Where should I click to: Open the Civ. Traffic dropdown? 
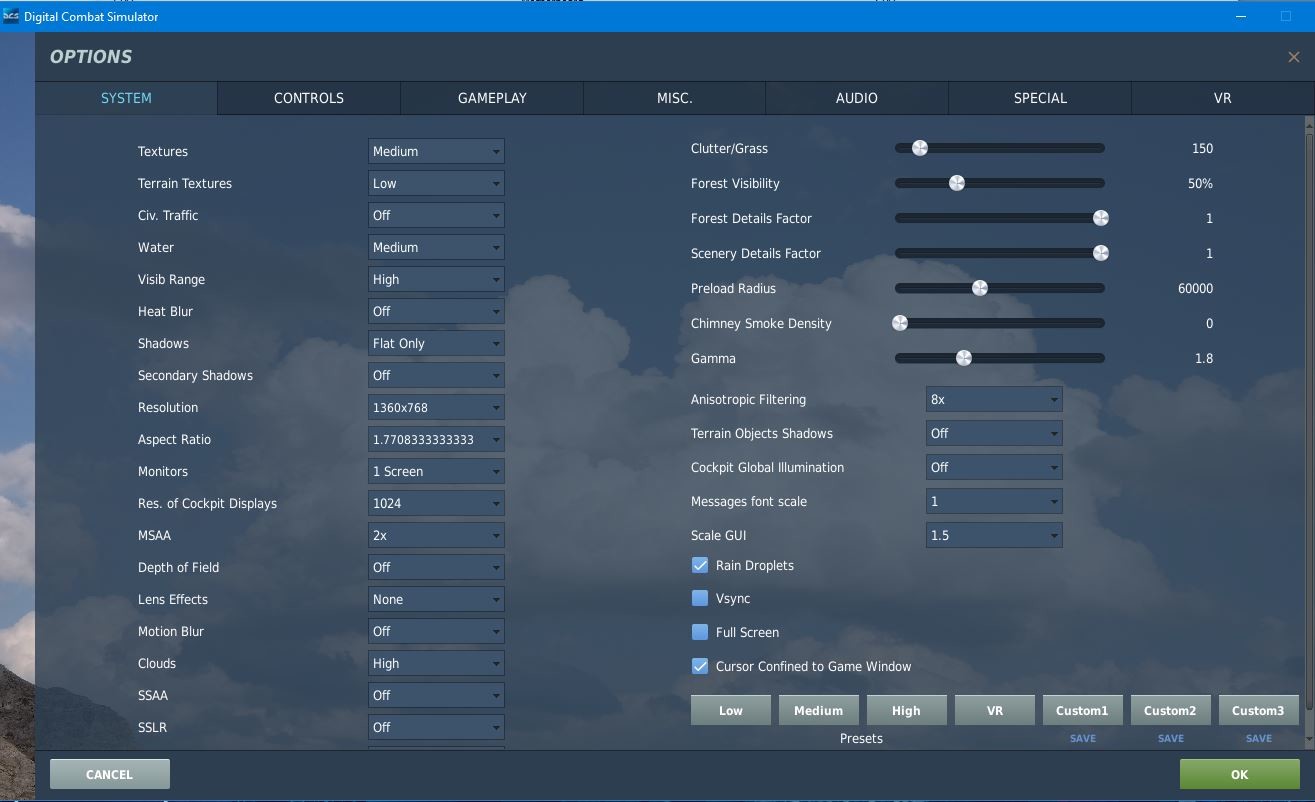point(436,215)
